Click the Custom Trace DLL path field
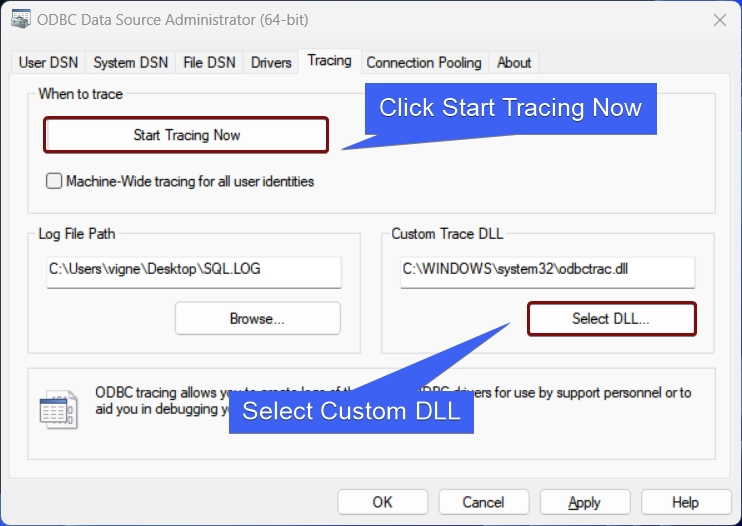742x526 pixels. click(548, 272)
